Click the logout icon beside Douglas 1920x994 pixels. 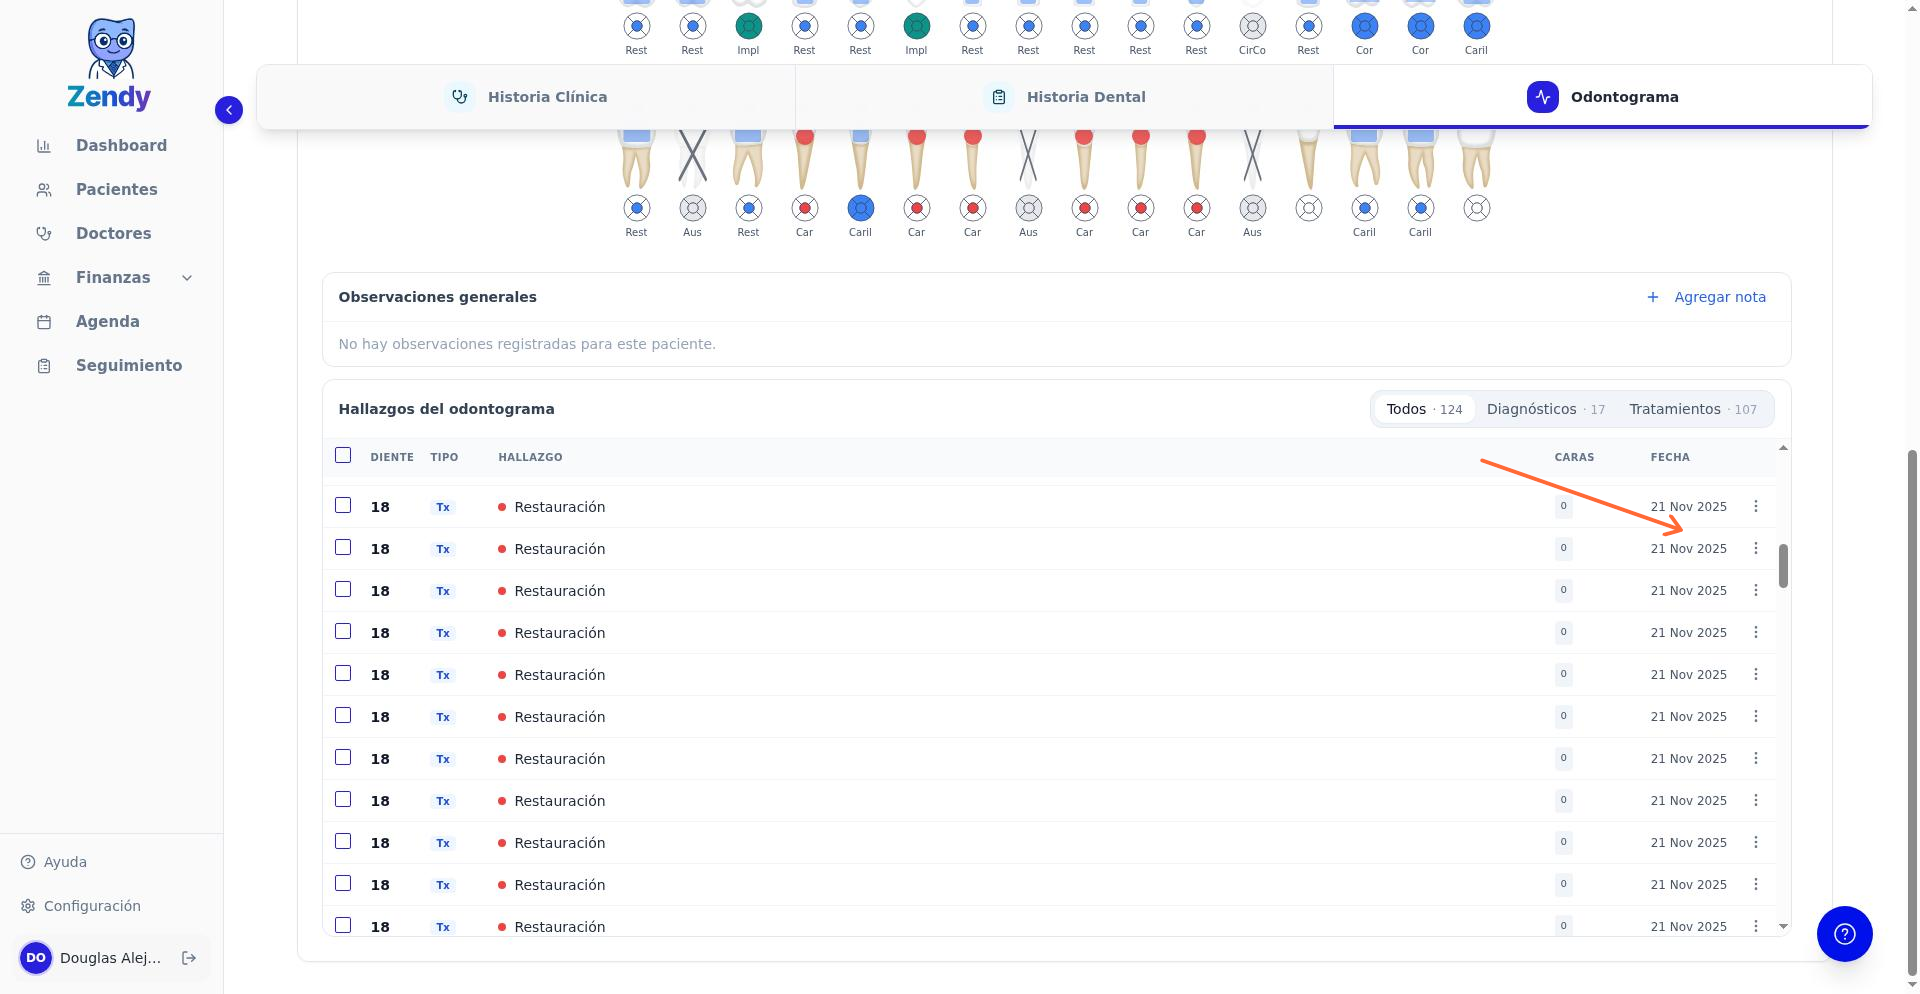pos(189,958)
